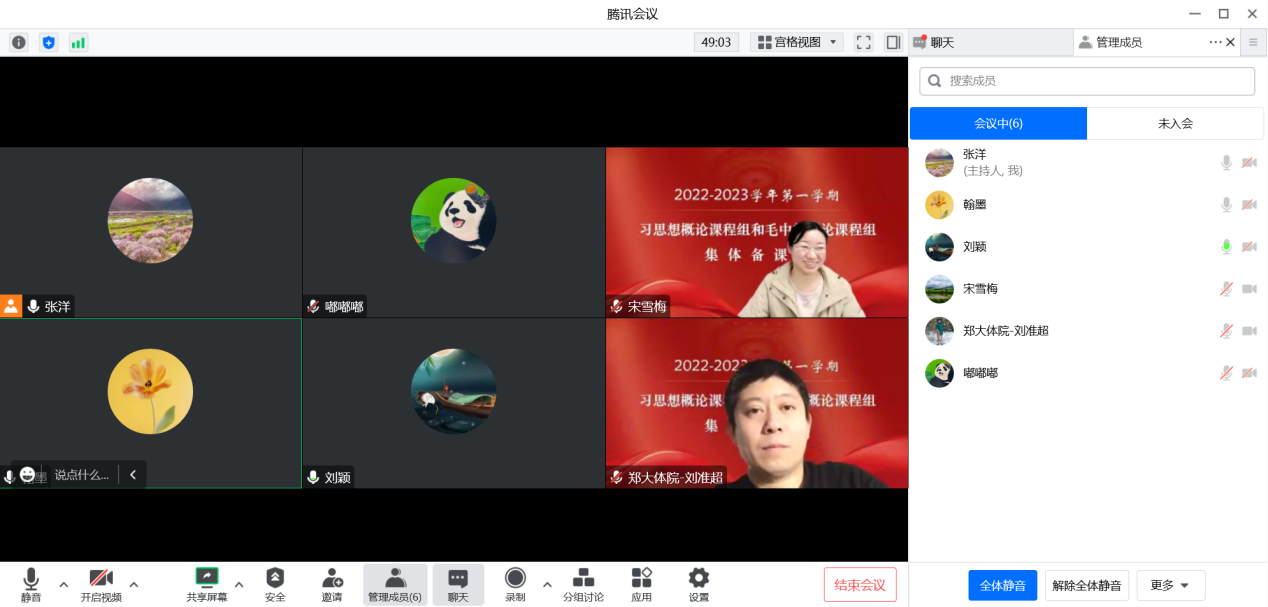This screenshot has width=1268, height=607.
Task: Open the grid view dropdown
Action: [x=797, y=42]
